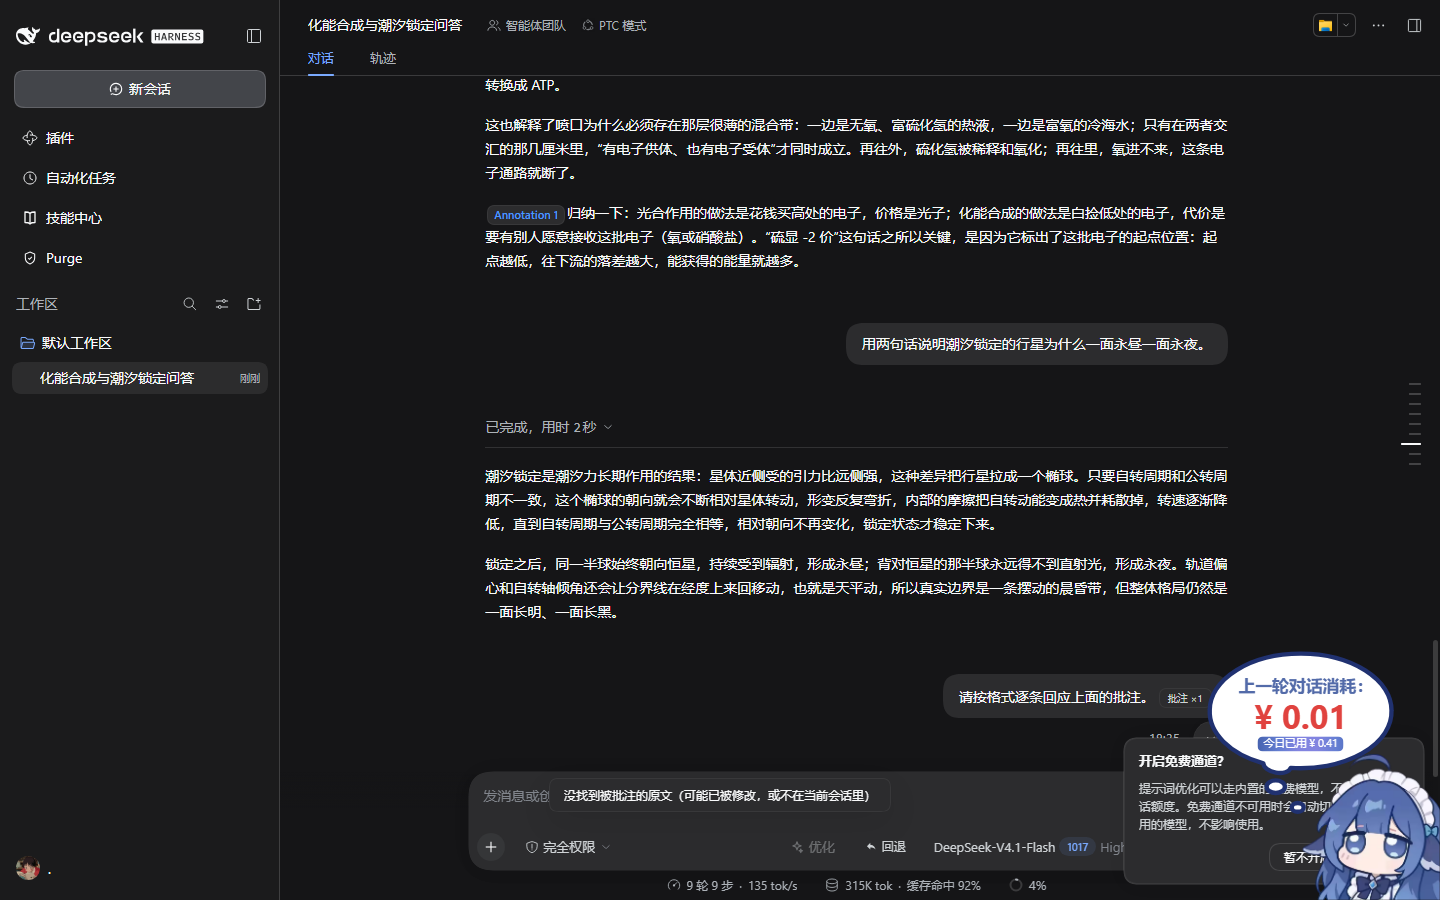Click the 刚刚 timestamp on conversation

point(250,378)
